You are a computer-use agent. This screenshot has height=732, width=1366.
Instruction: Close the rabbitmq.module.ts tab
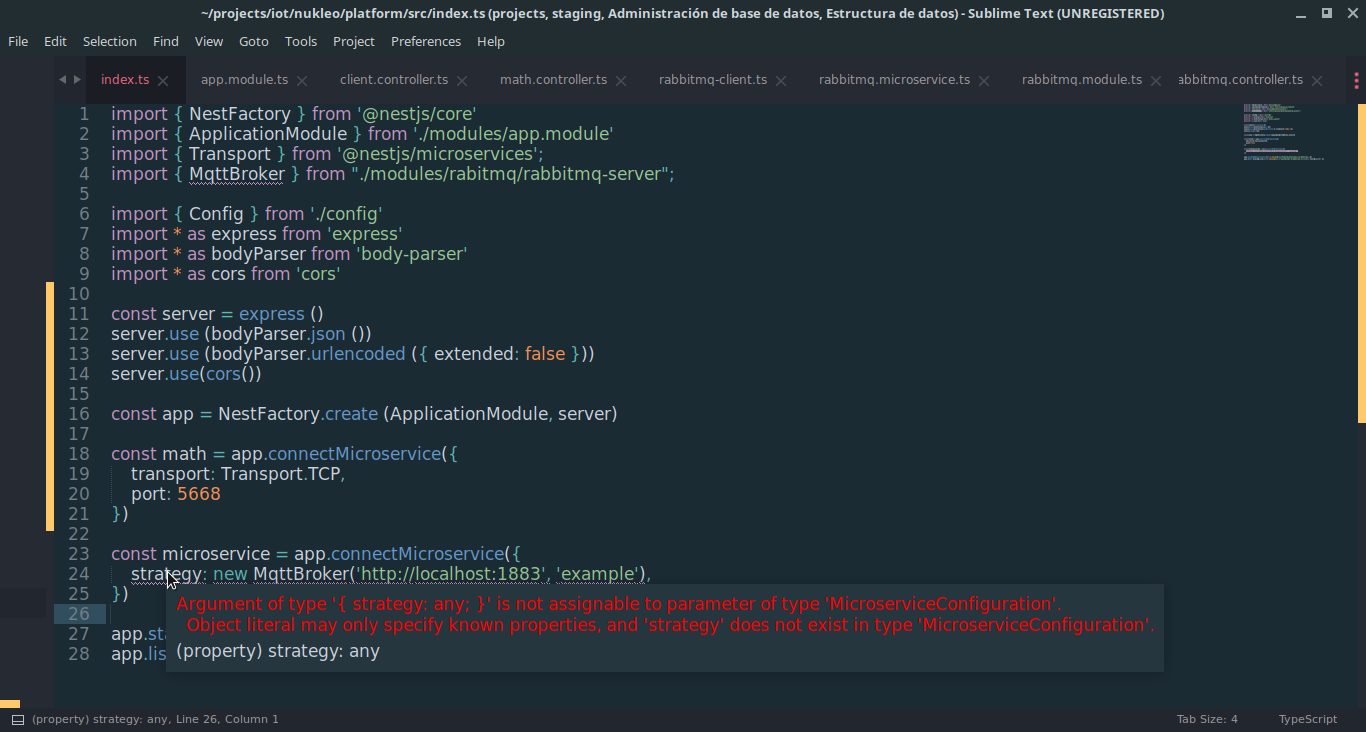click(x=1156, y=81)
